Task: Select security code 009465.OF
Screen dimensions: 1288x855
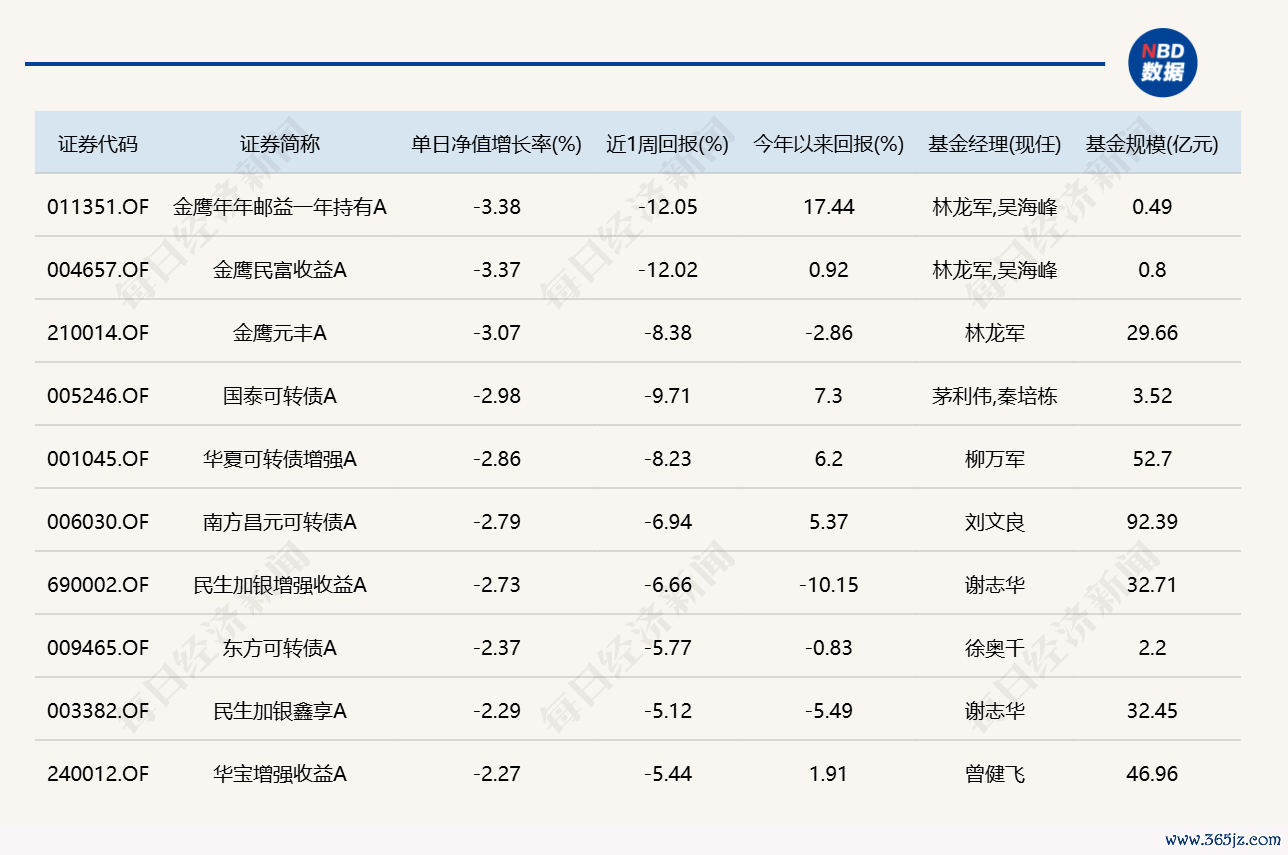Action: click(98, 648)
